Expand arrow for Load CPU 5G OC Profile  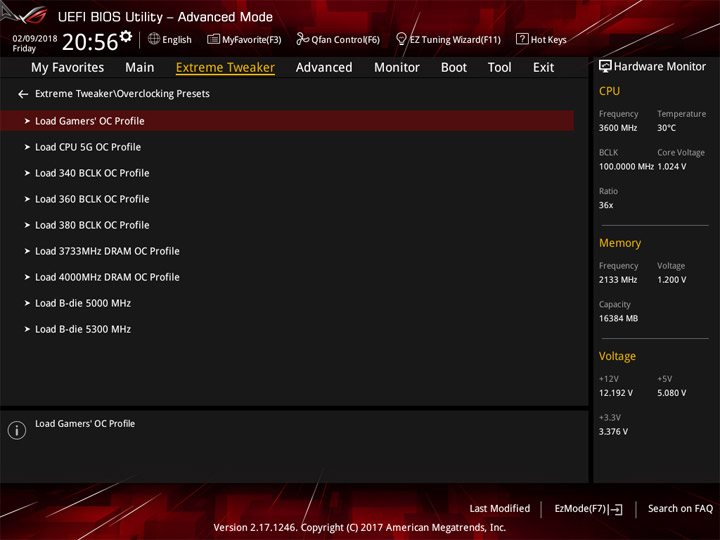(27, 147)
